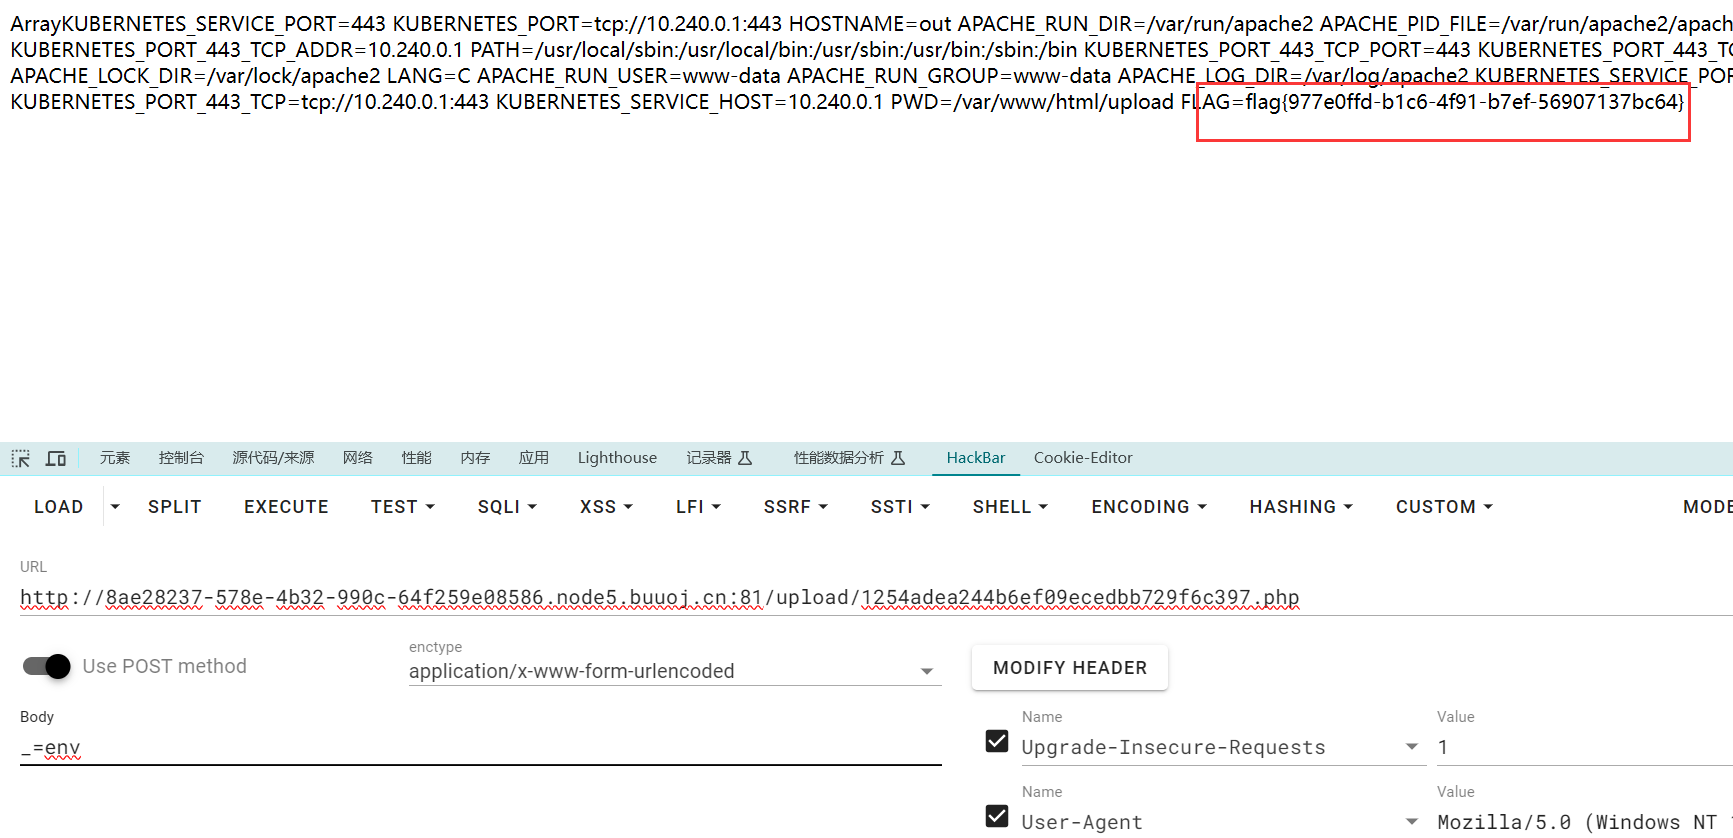The height and width of the screenshot is (838, 1733).
Task: Open the ENCODING menu
Action: pos(1148,507)
